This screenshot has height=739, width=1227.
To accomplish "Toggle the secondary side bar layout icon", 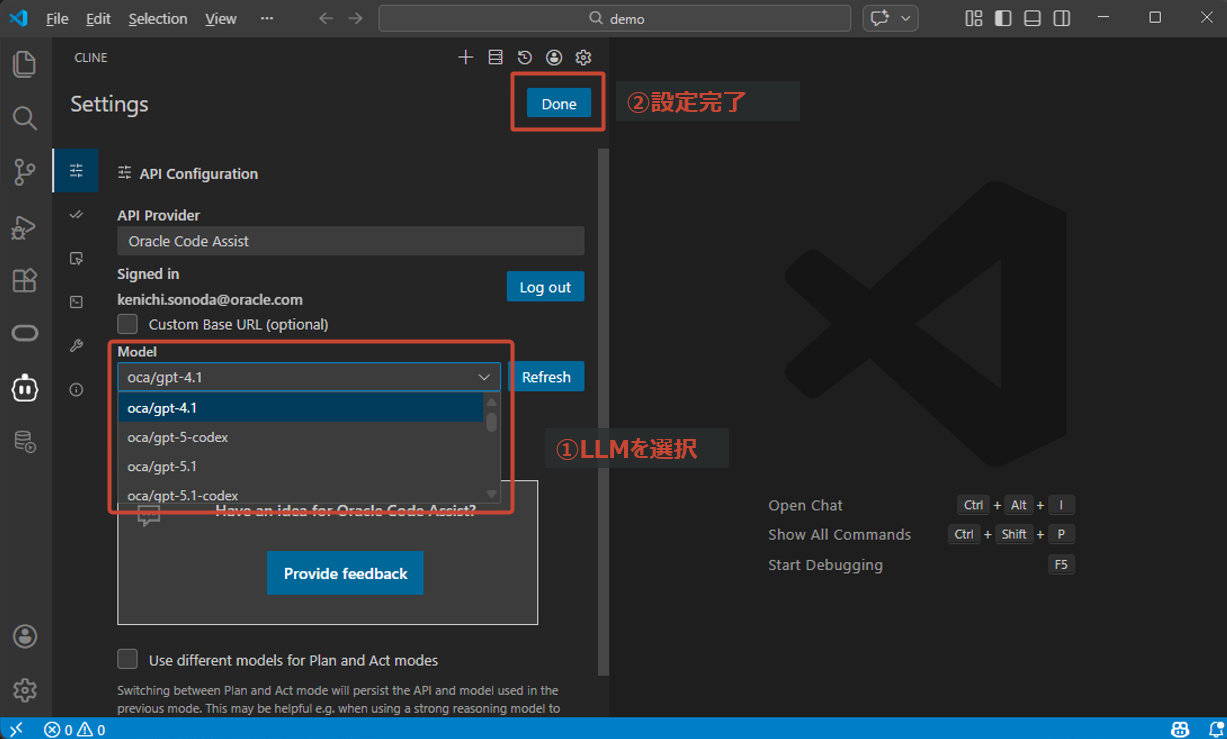I will [x=1062, y=18].
